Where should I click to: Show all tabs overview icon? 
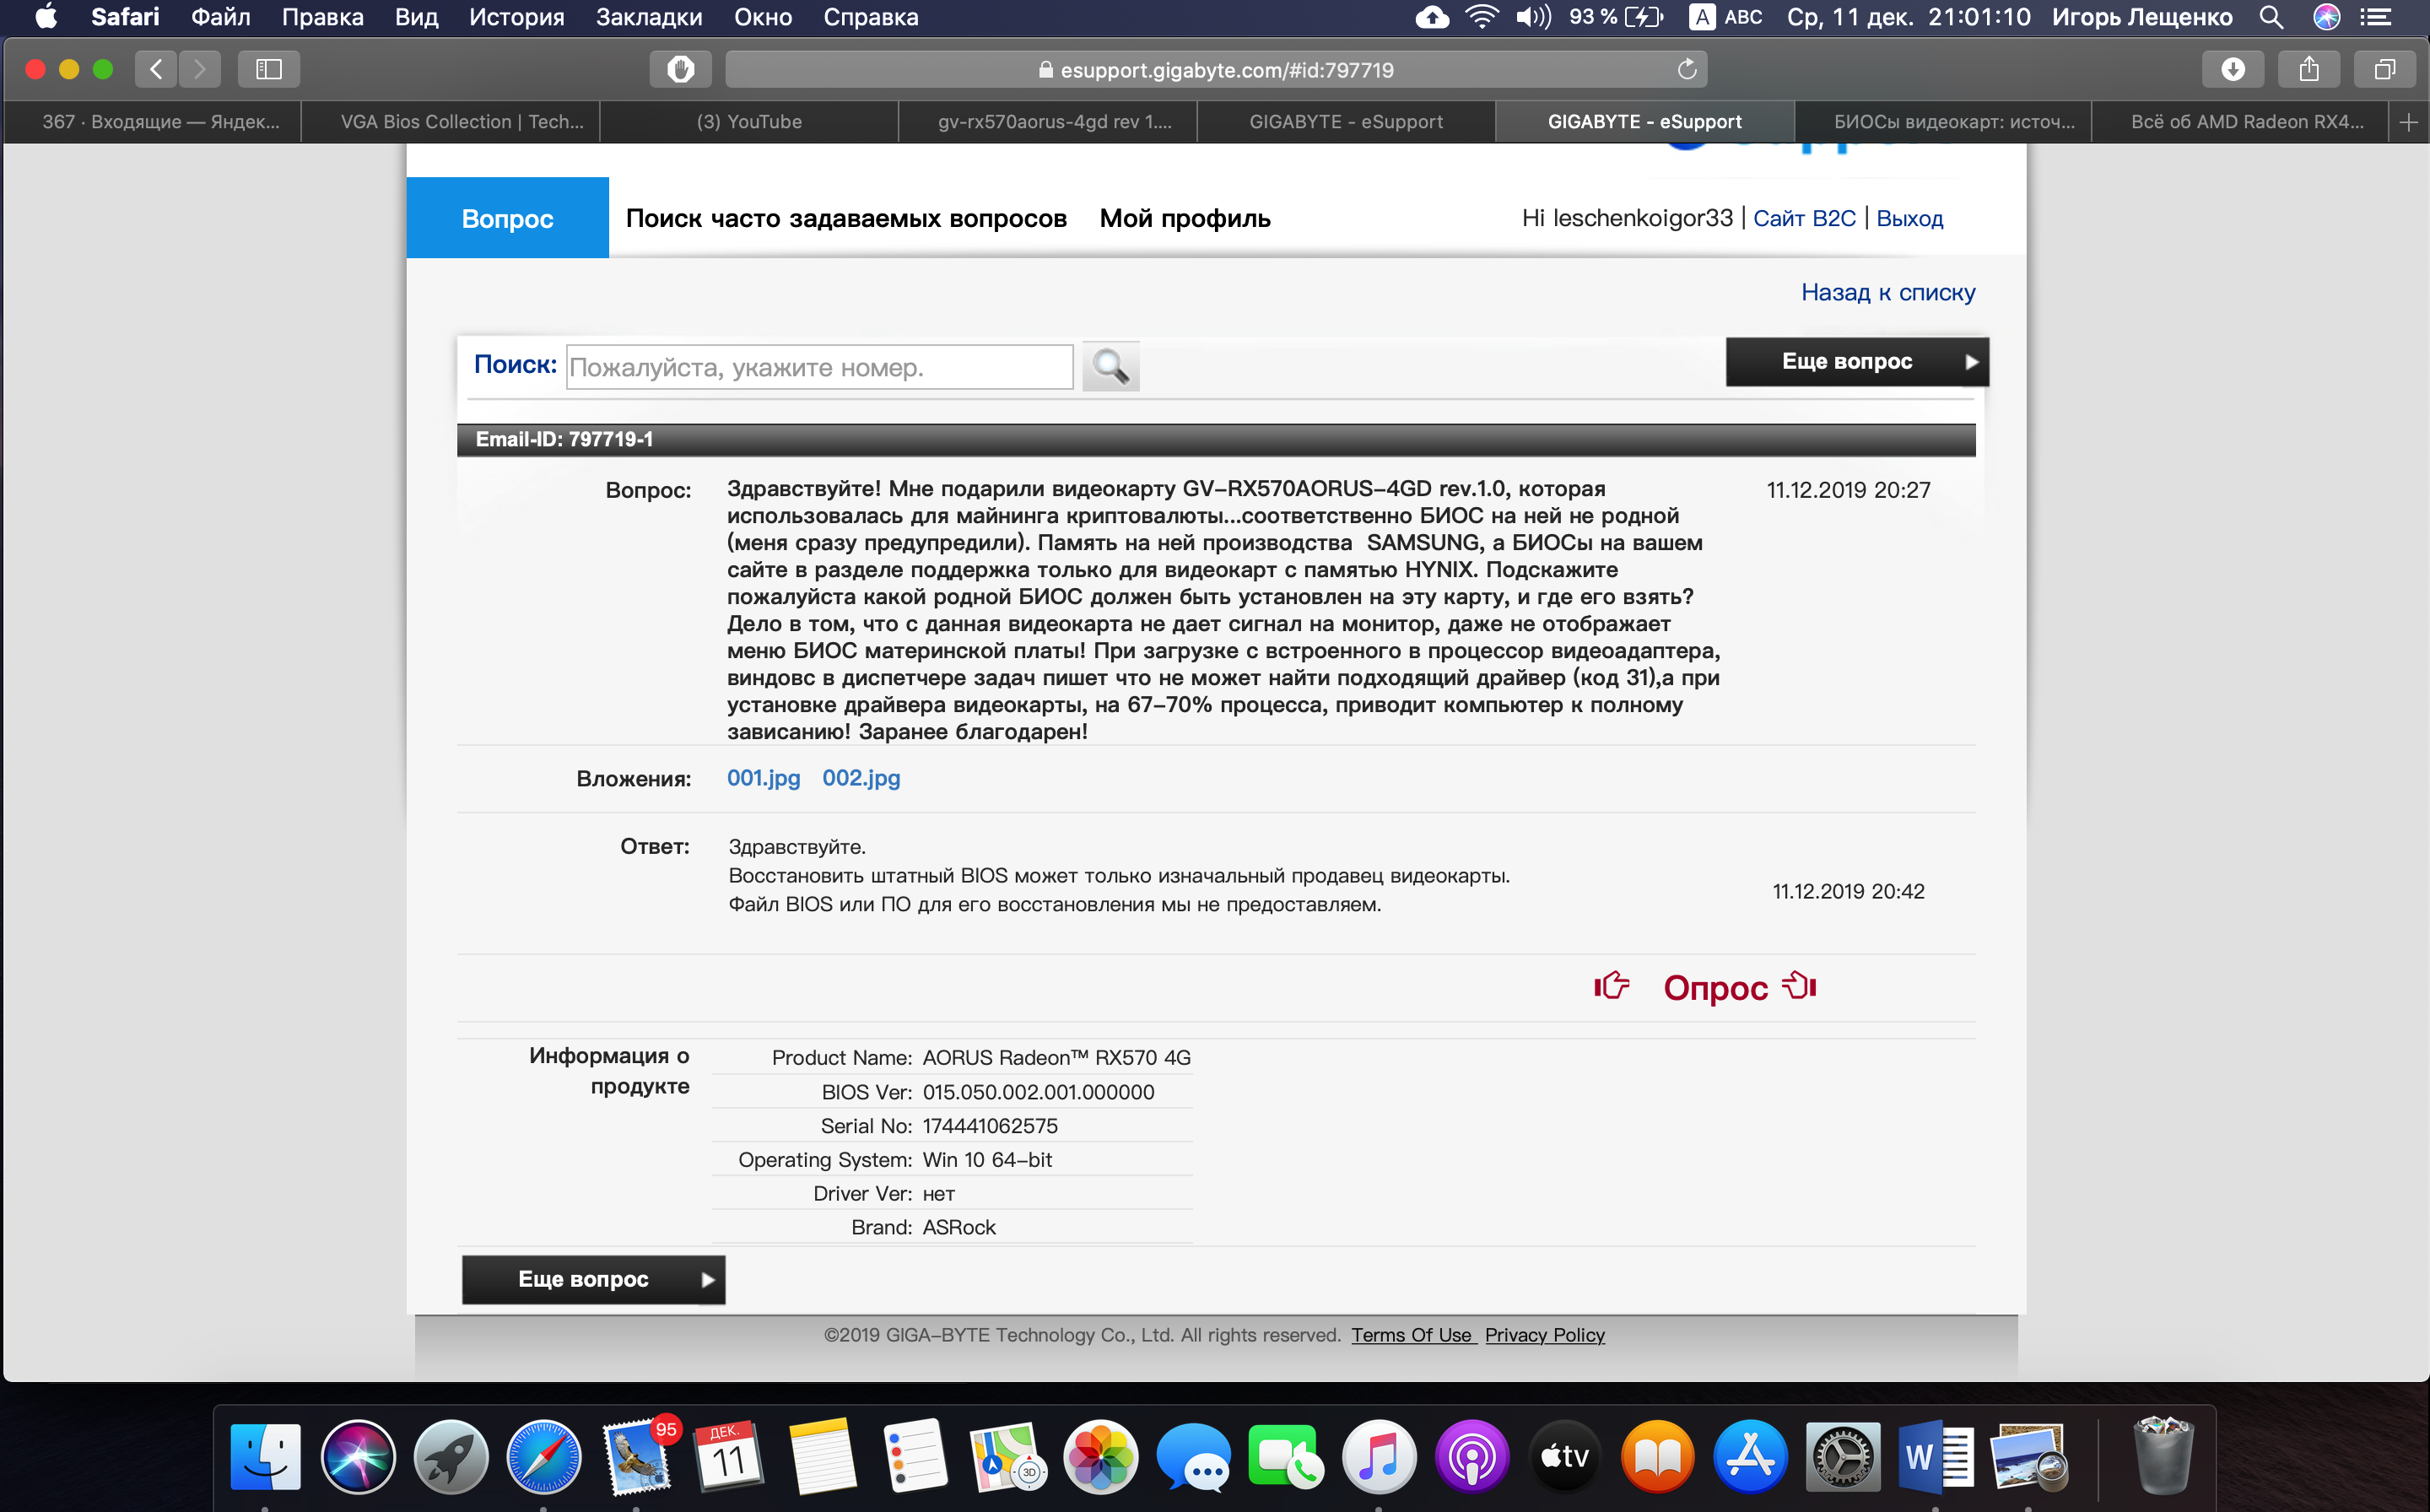coord(2384,69)
